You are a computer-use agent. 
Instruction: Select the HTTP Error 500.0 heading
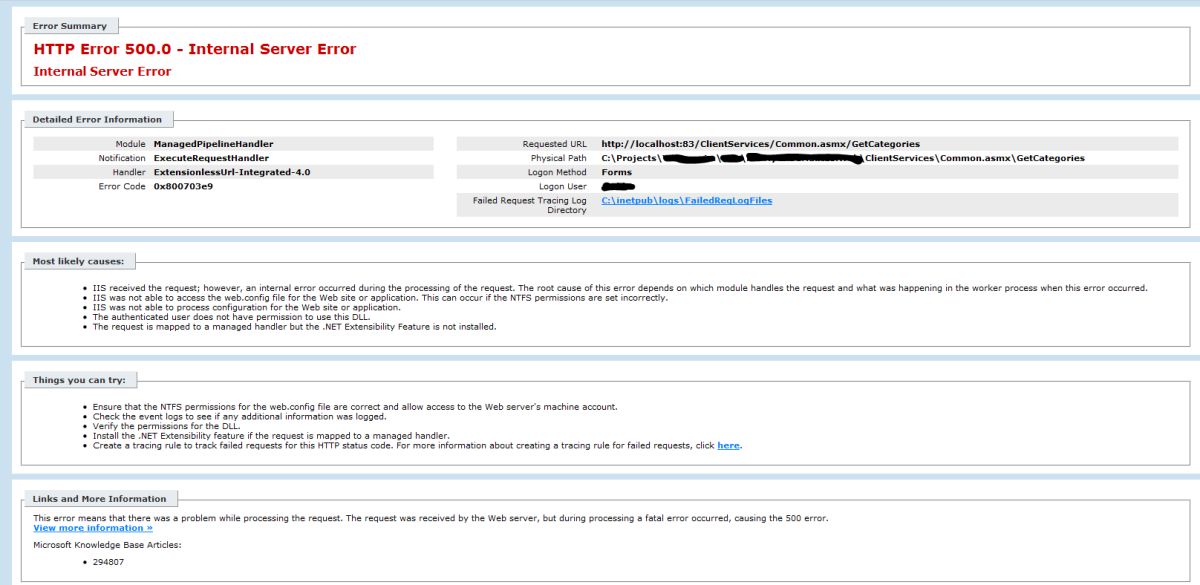pos(195,49)
